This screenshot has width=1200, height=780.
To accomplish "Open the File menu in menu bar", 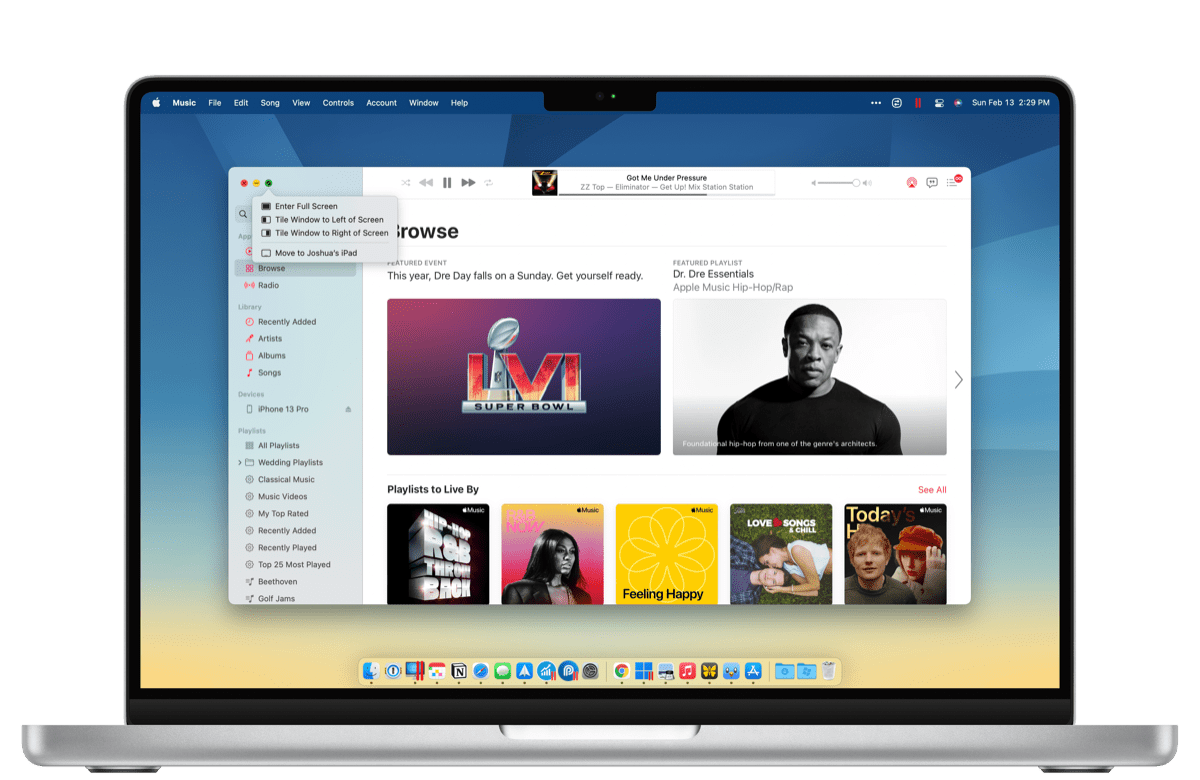I will (x=215, y=103).
